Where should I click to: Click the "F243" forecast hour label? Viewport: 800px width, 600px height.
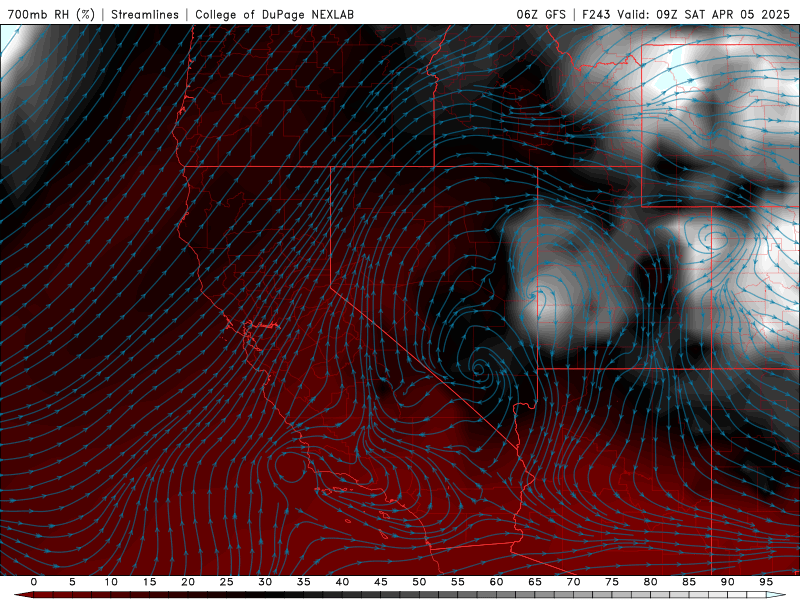597,14
